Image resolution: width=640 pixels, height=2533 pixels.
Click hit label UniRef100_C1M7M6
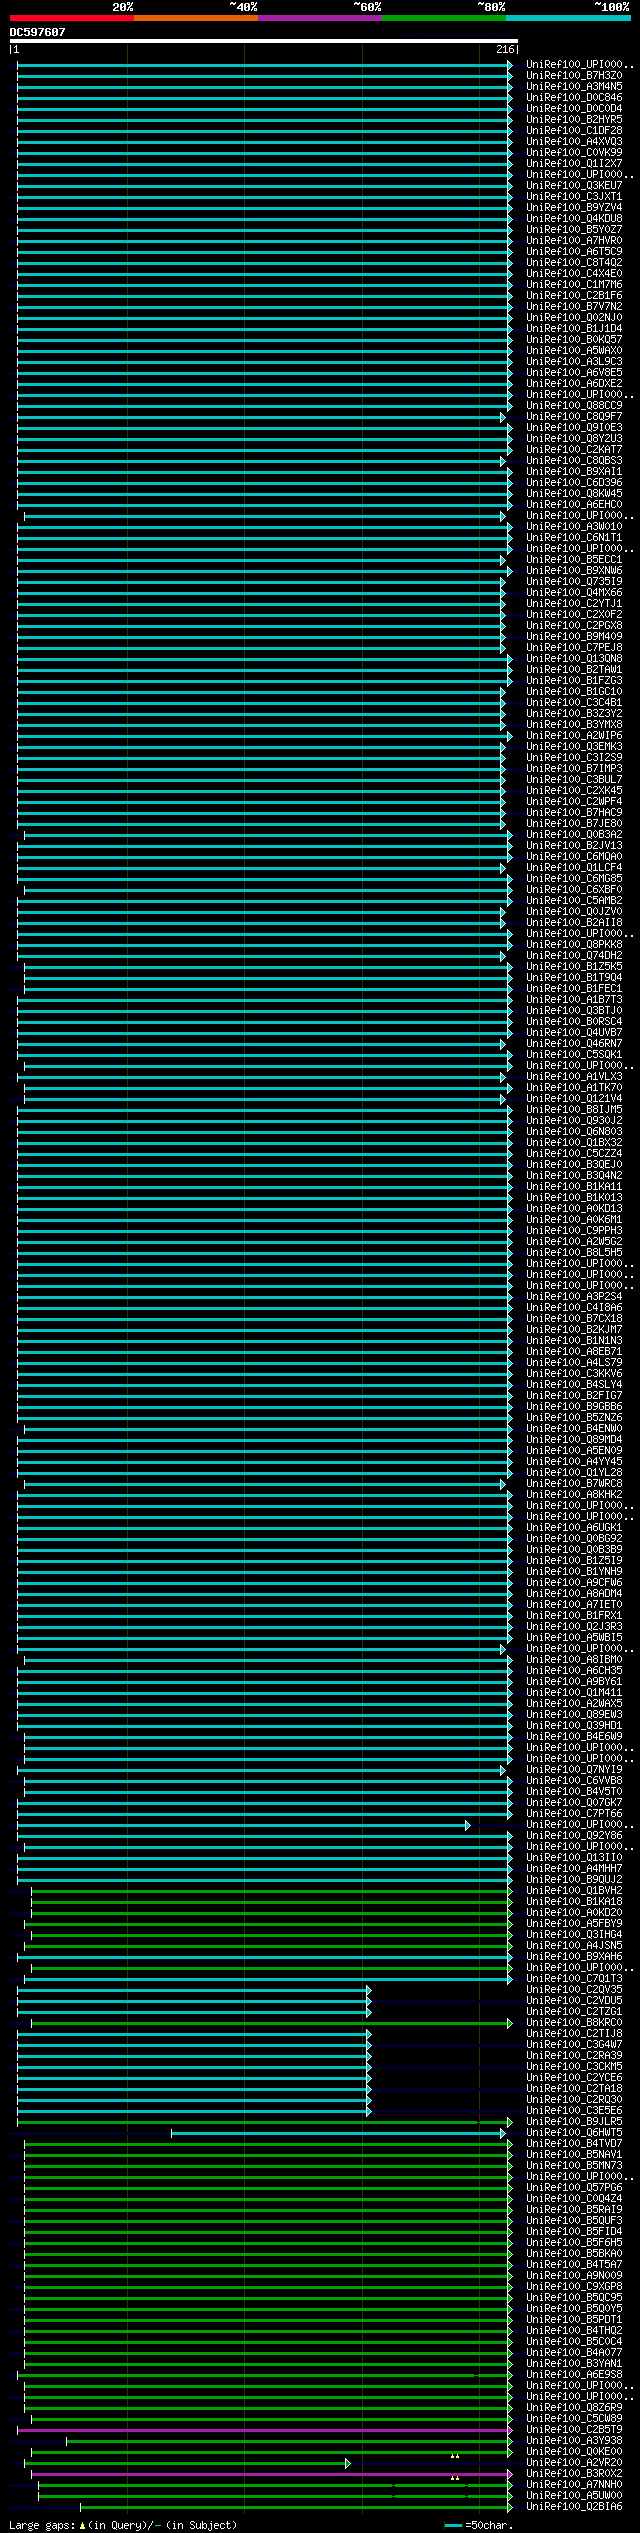[574, 284]
